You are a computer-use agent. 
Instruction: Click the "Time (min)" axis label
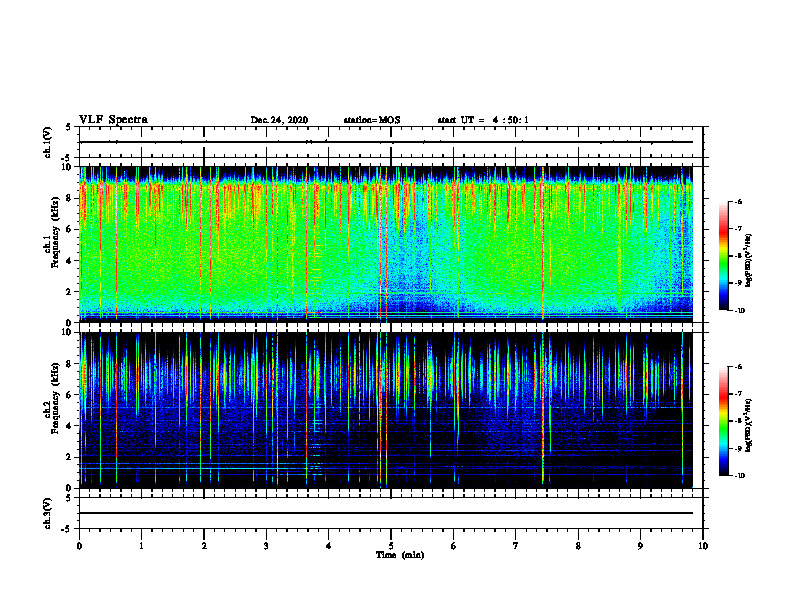pyautogui.click(x=400, y=555)
